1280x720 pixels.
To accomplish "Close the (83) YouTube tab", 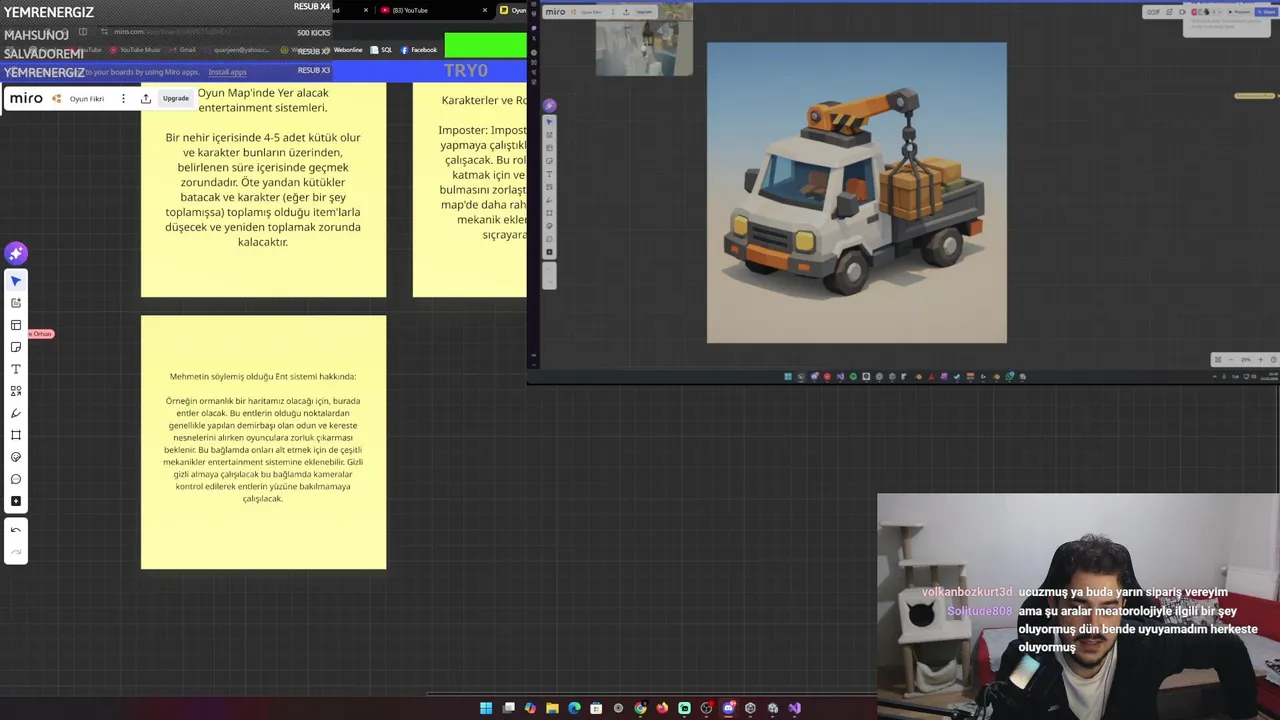I will coord(485,10).
